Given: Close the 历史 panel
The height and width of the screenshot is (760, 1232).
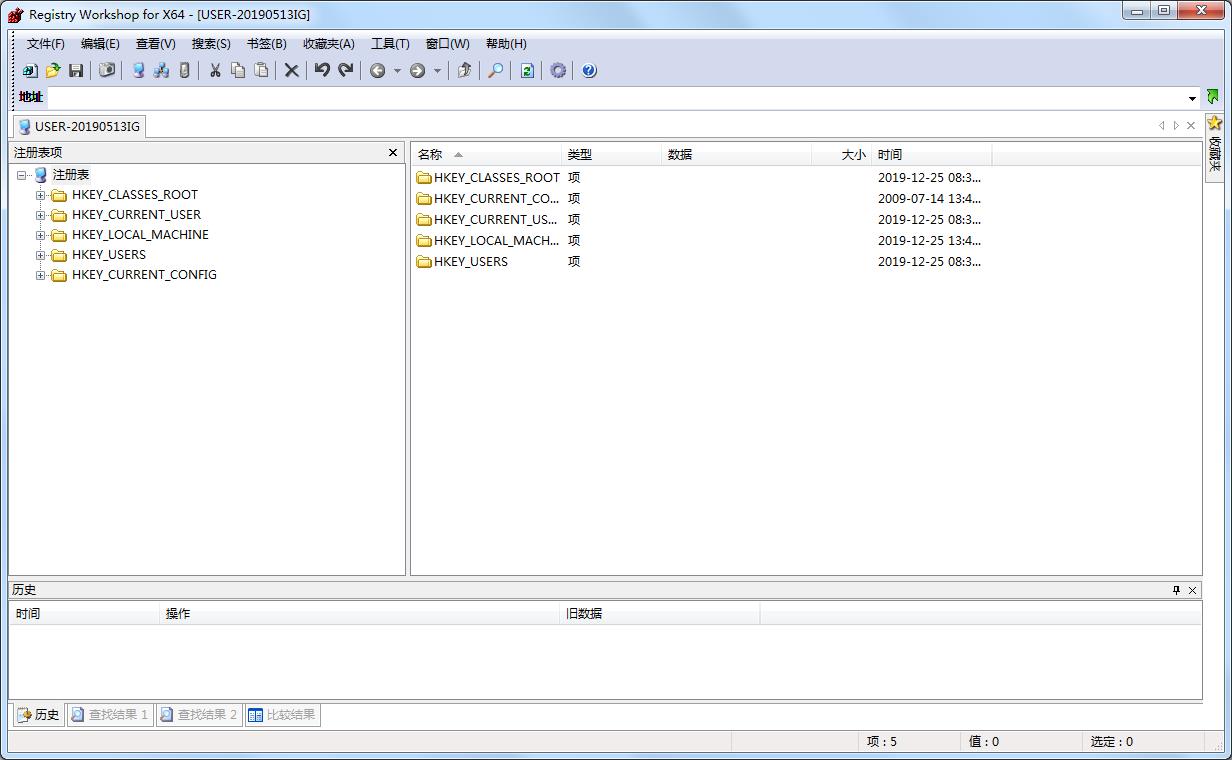Looking at the screenshot, I should pos(1192,590).
